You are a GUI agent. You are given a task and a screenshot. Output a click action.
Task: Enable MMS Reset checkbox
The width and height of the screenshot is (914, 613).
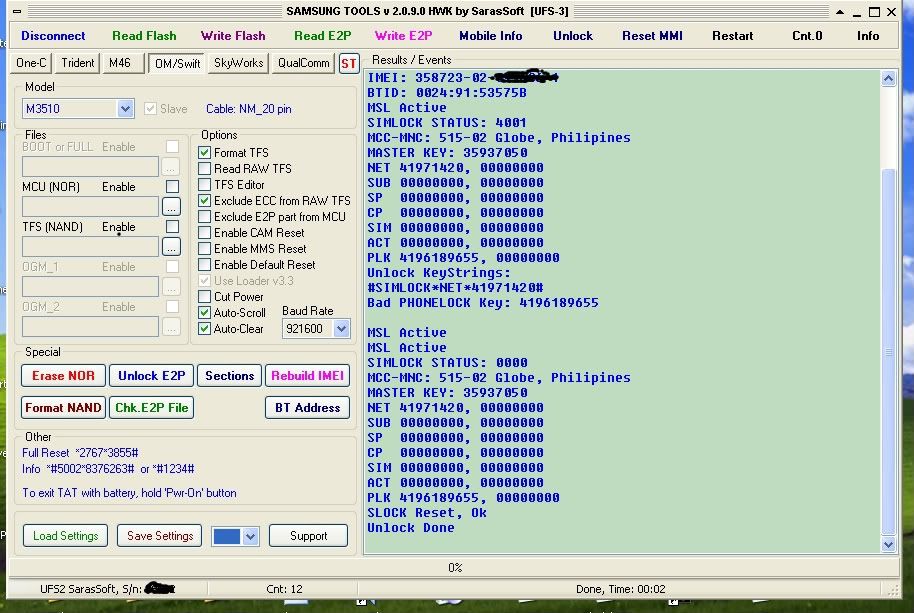[x=205, y=249]
